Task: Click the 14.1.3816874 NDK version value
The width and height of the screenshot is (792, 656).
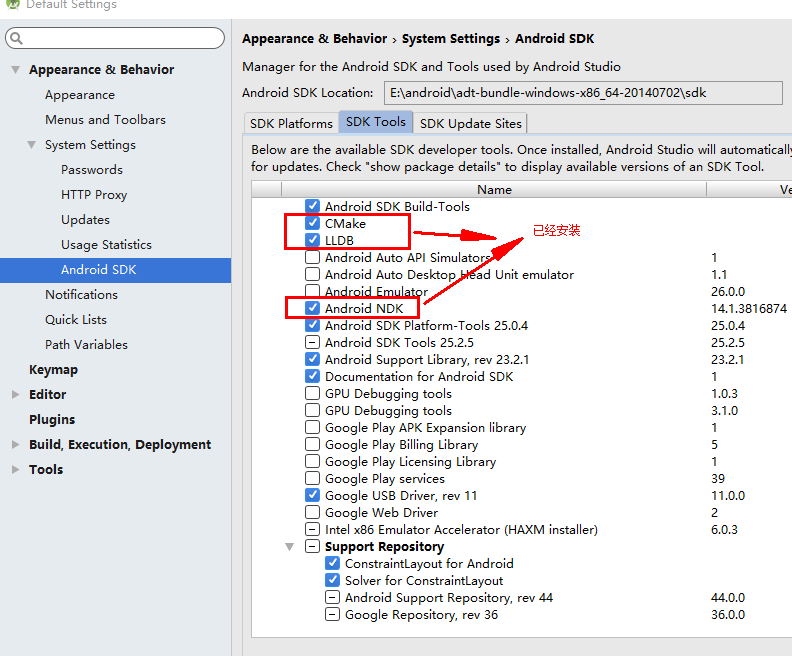Action: pyautogui.click(x=749, y=309)
